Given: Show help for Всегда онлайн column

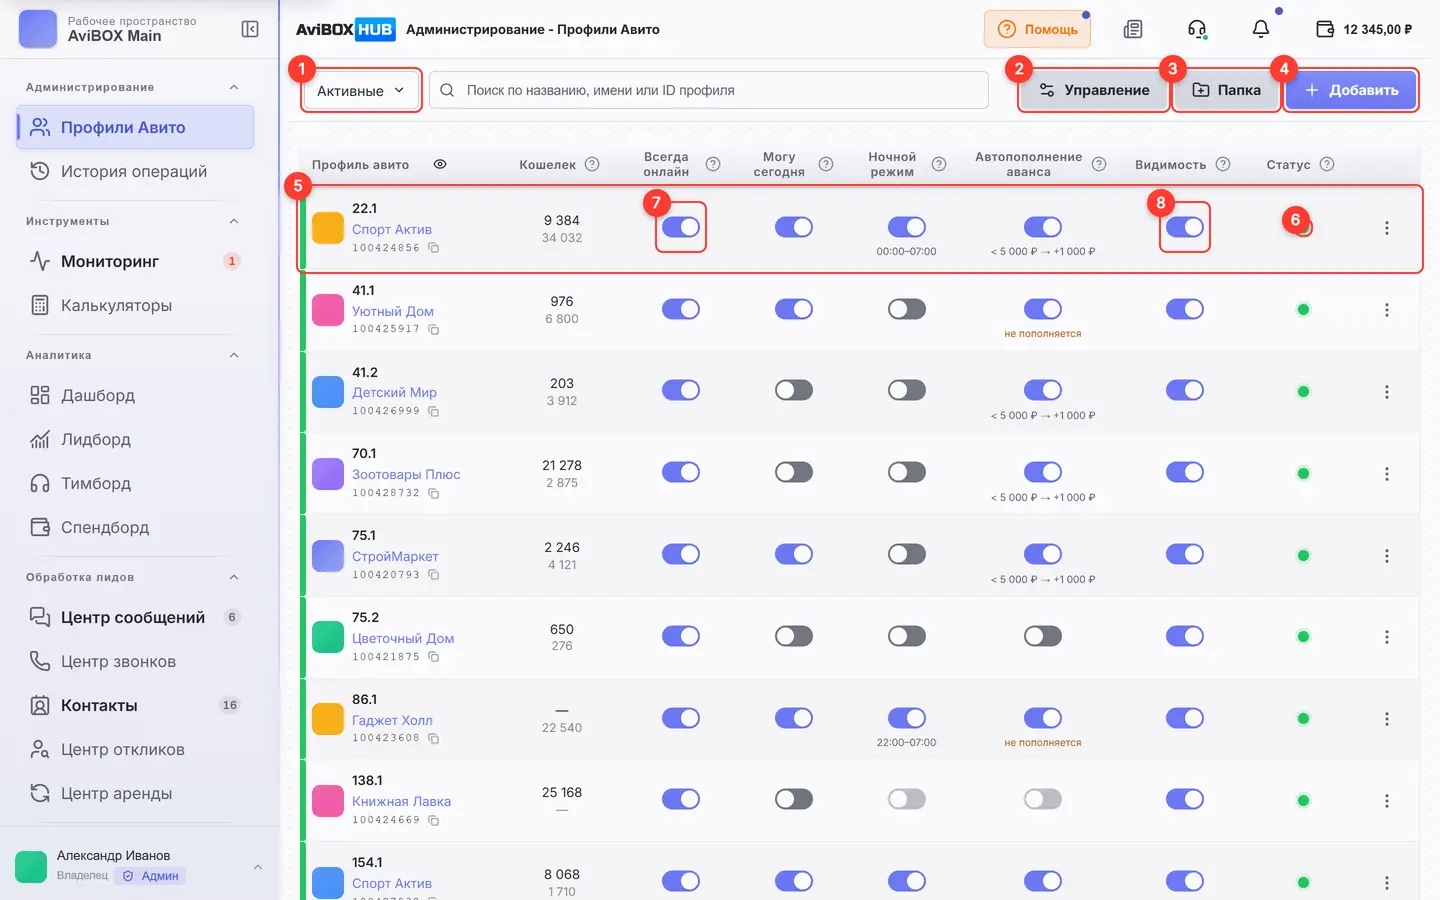Looking at the screenshot, I should point(713,164).
